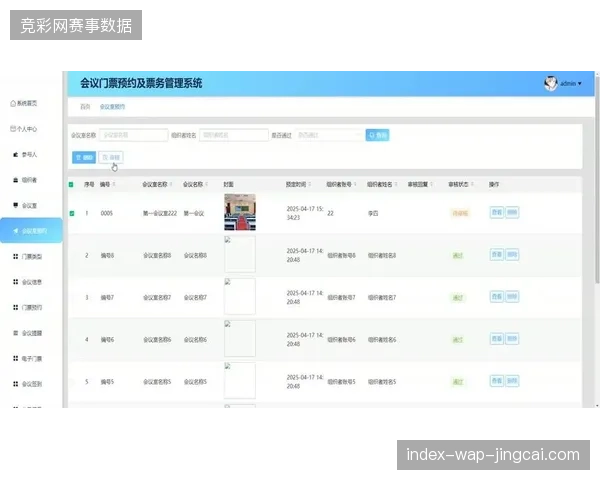Click 删除 for row 编号8
The width and height of the screenshot is (600, 480).
512,255
